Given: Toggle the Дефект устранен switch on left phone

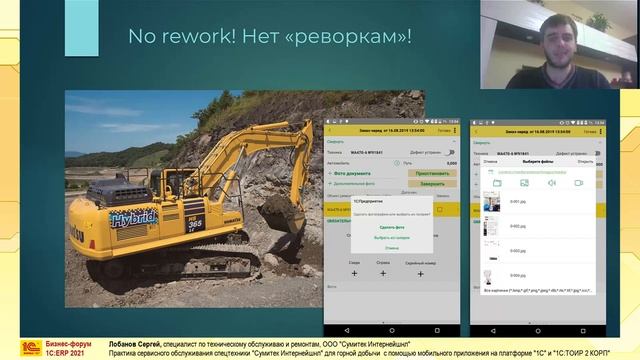Looking at the screenshot, I should click(450, 152).
